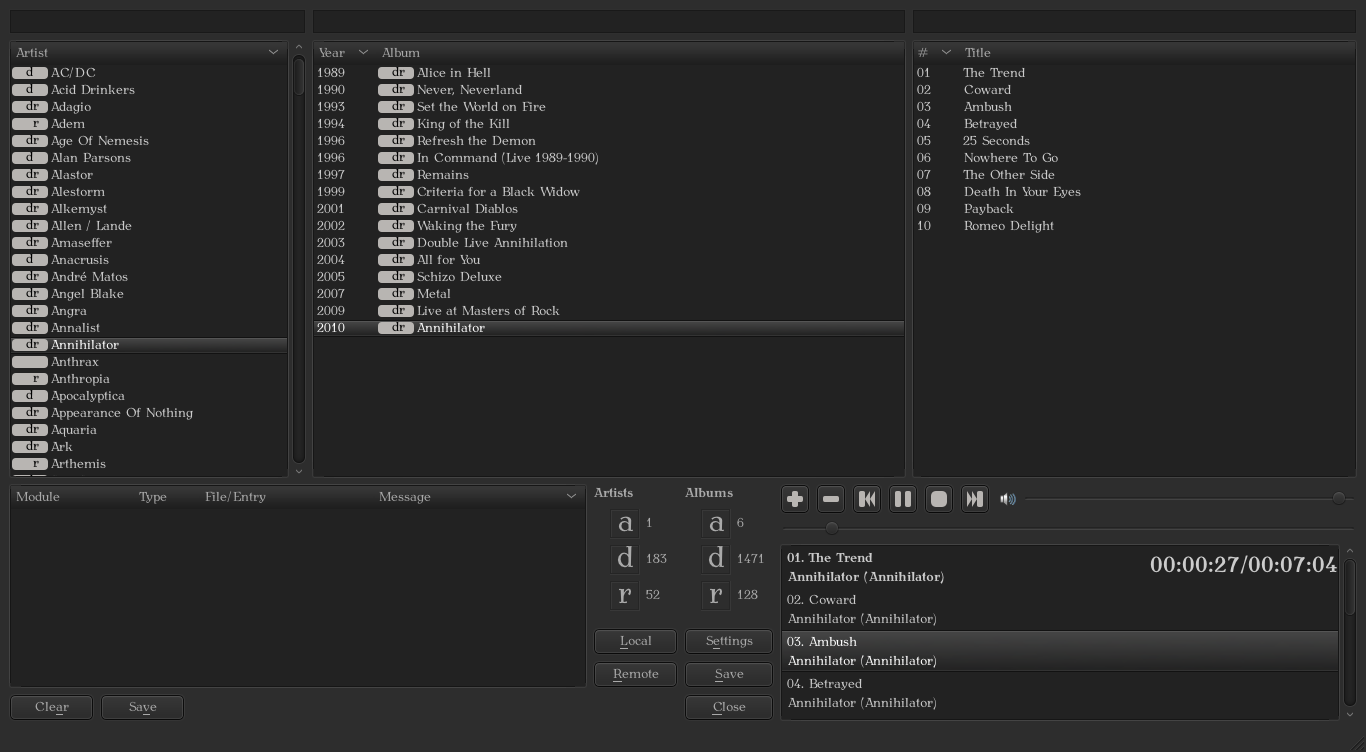Screen dimensions: 1366x752
Task: Select album King of the Kill
Action: tap(609, 123)
